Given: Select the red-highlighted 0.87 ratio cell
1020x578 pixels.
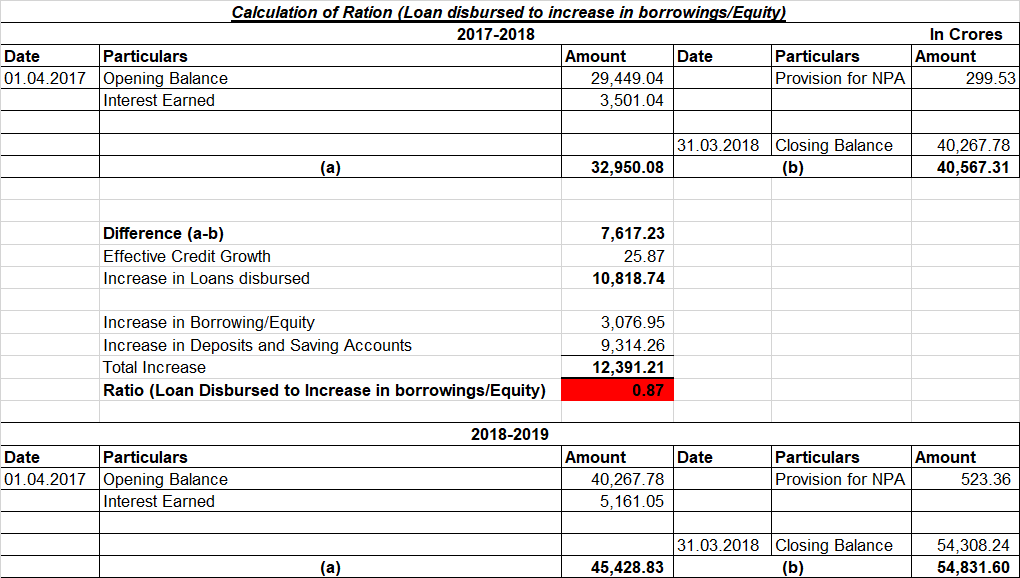Looking at the screenshot, I should point(618,390).
